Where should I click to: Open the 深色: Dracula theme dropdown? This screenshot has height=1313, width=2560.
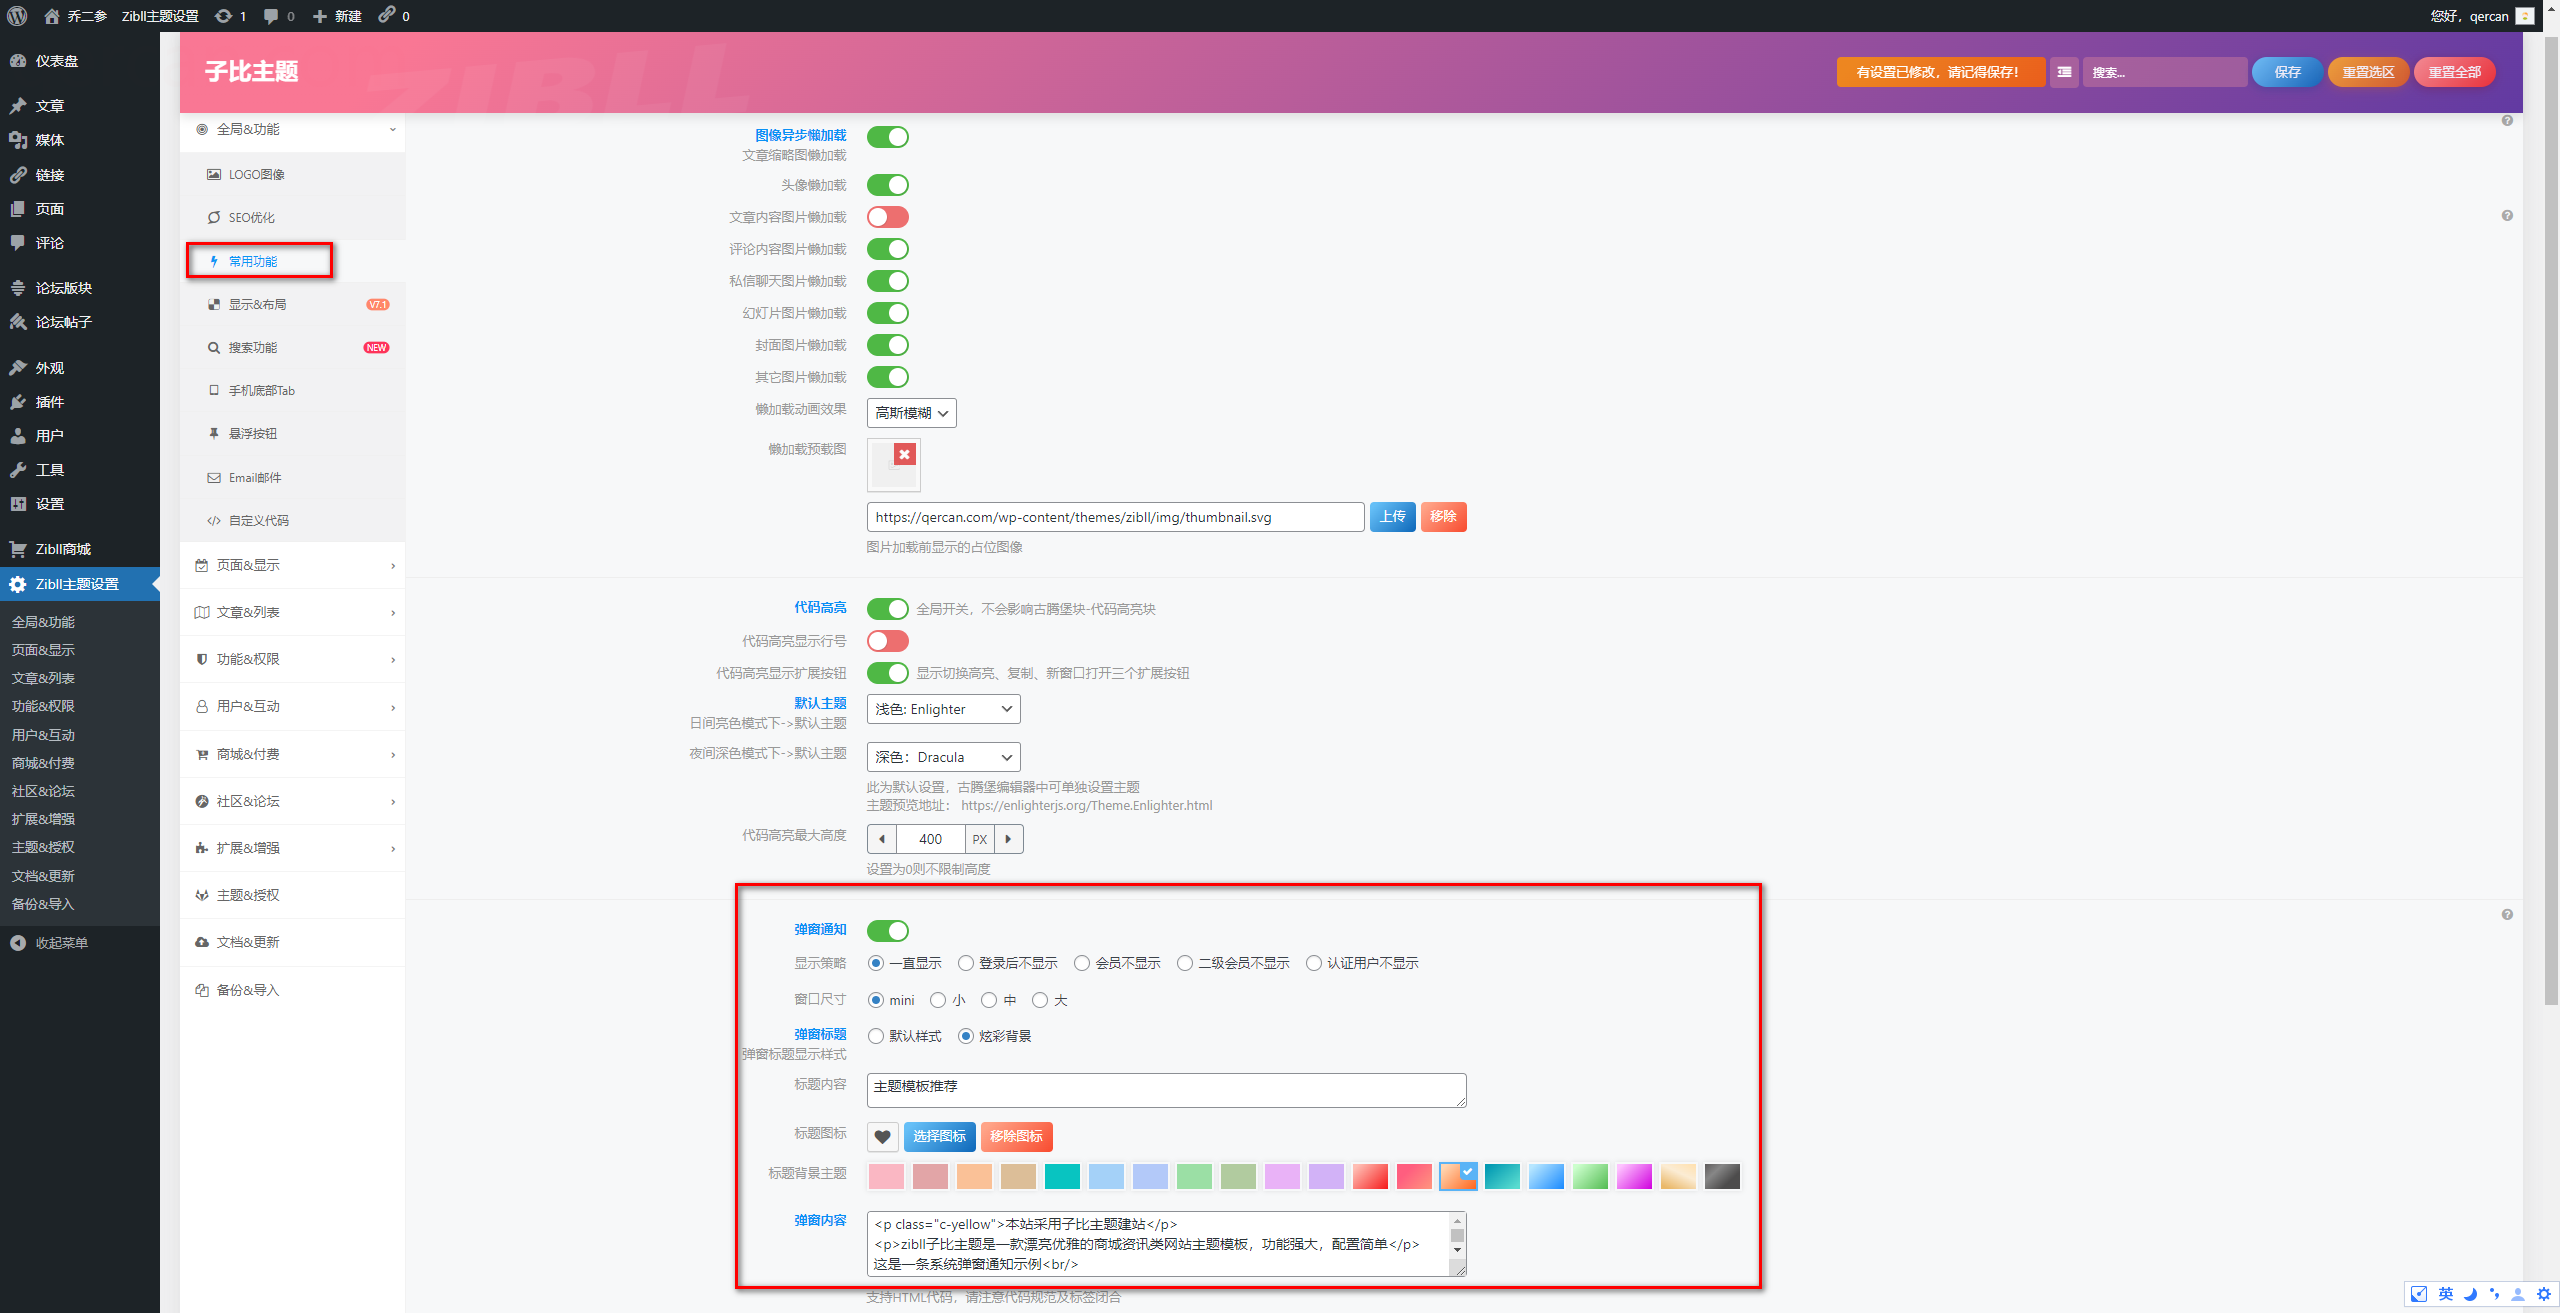click(943, 757)
